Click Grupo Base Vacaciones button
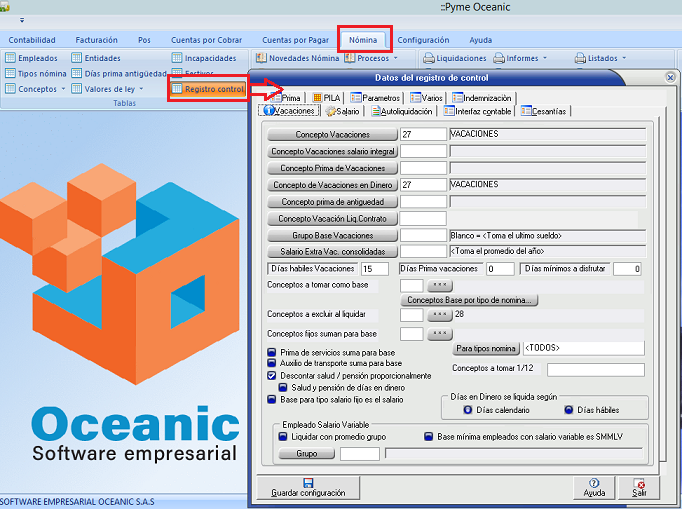Viewport: 682px width, 509px height. [x=332, y=235]
